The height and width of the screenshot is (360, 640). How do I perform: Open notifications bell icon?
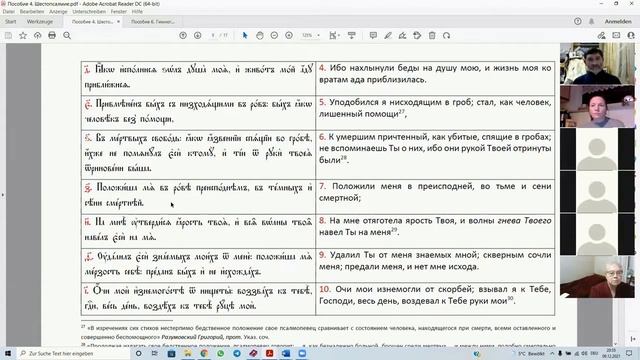(591, 21)
